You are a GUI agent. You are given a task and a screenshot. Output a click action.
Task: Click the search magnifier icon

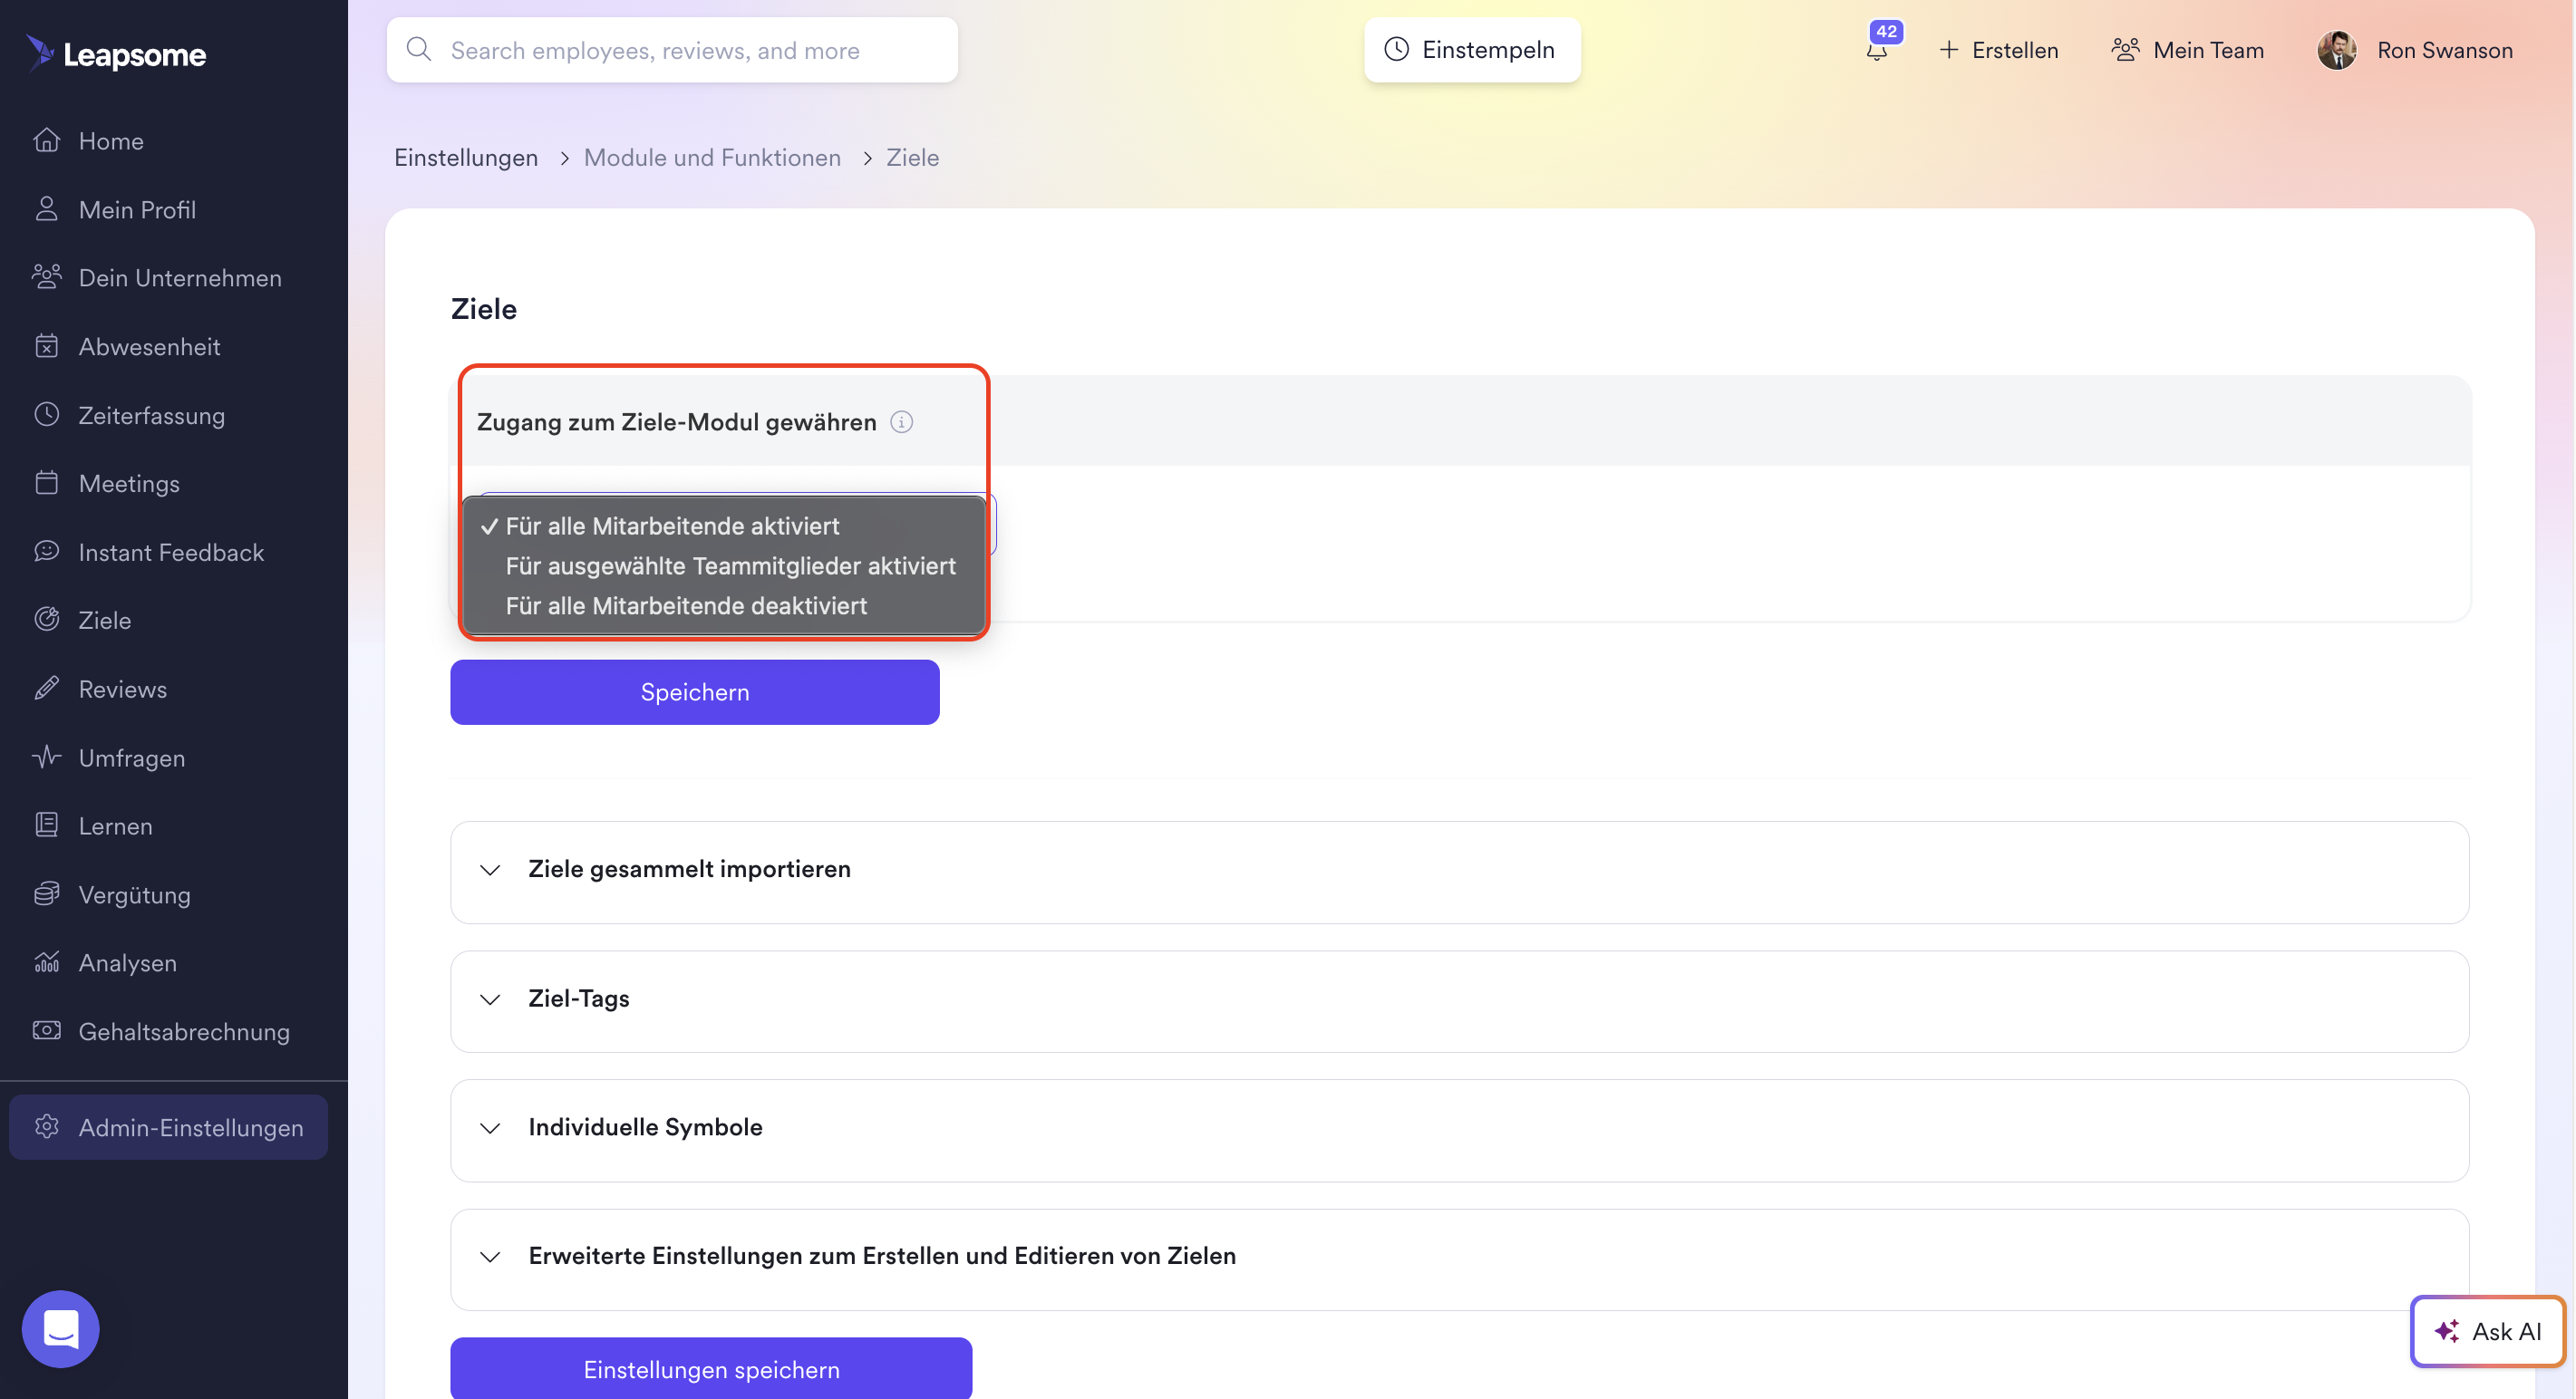[x=419, y=49]
